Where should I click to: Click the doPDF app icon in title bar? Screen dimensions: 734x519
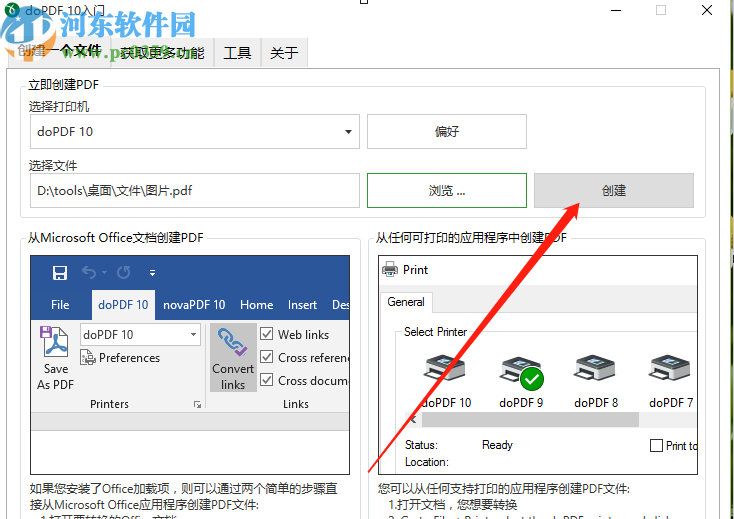[12, 10]
